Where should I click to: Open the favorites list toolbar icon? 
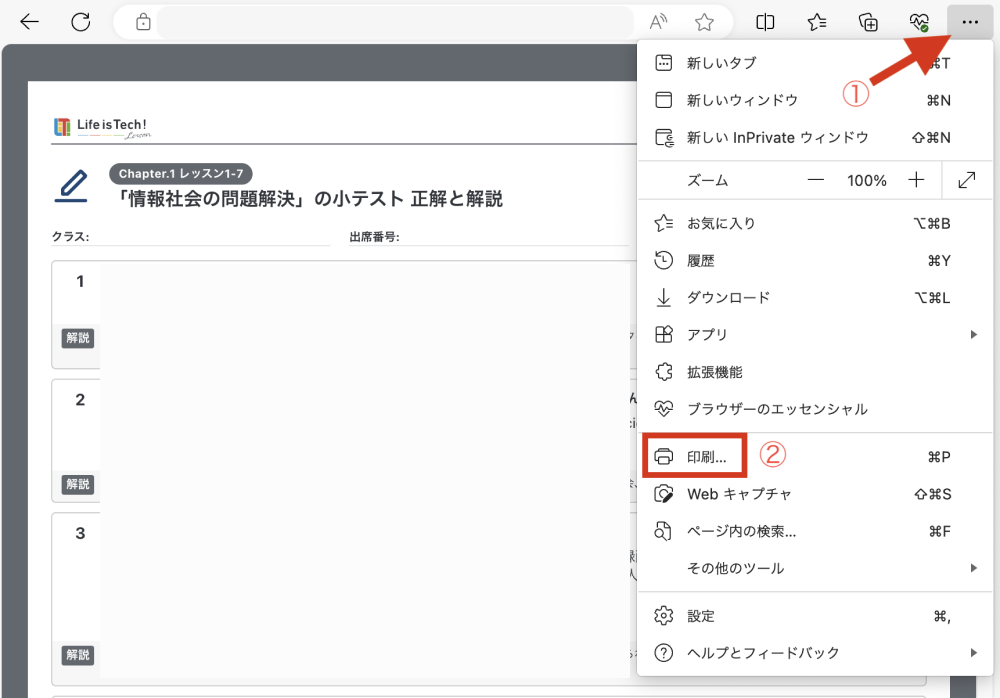click(817, 22)
